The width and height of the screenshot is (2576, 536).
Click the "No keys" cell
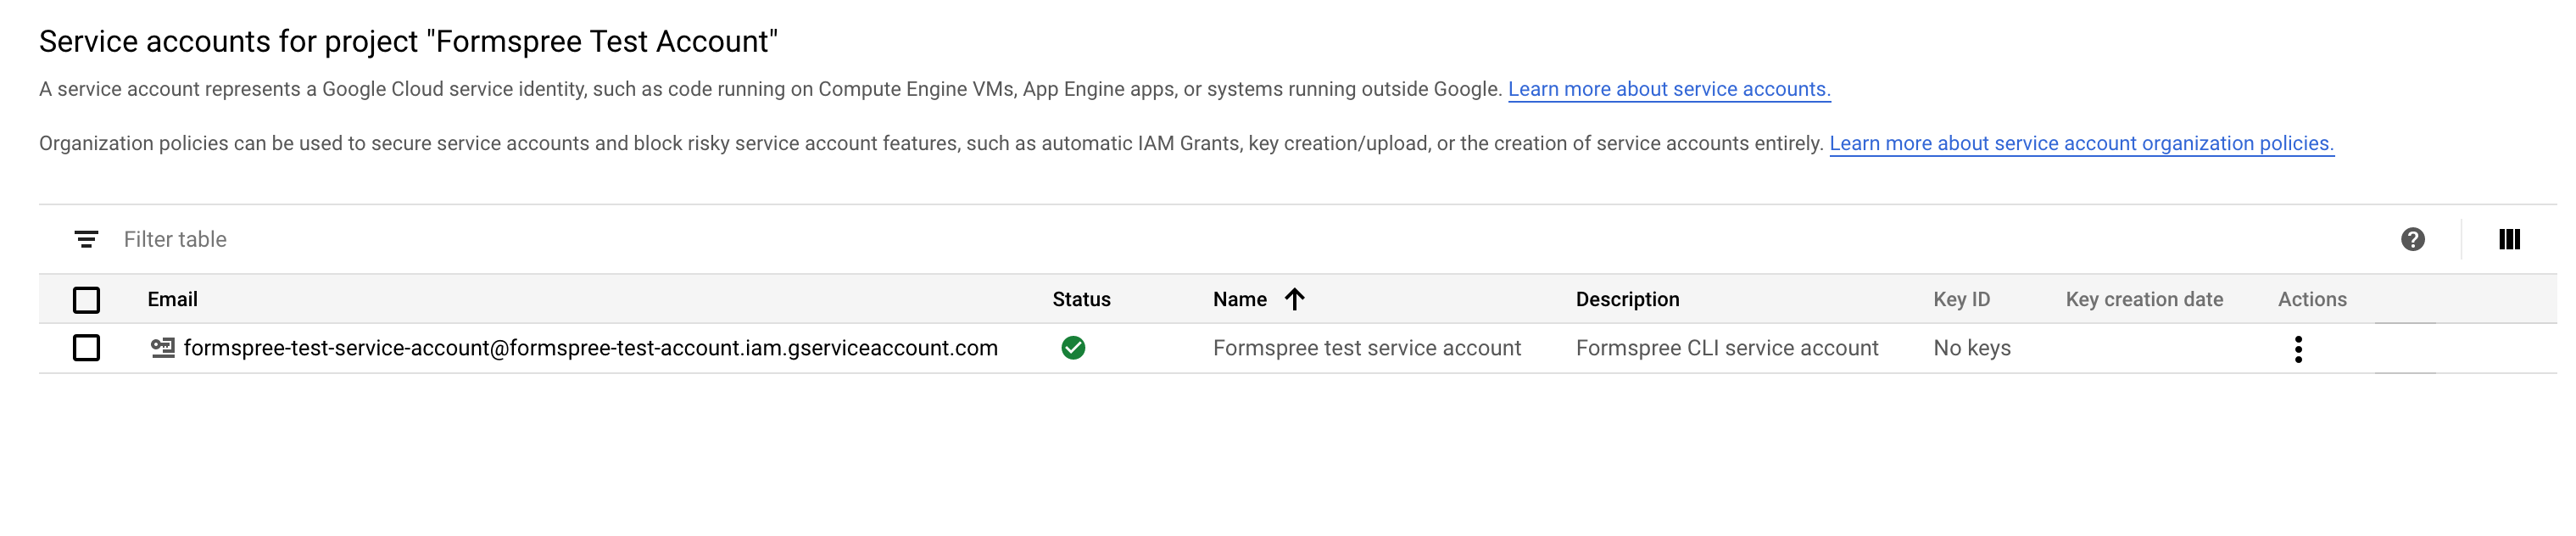1971,348
